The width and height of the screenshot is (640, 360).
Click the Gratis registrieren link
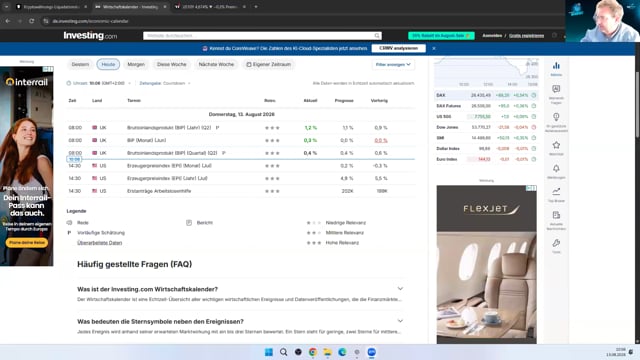click(x=526, y=36)
